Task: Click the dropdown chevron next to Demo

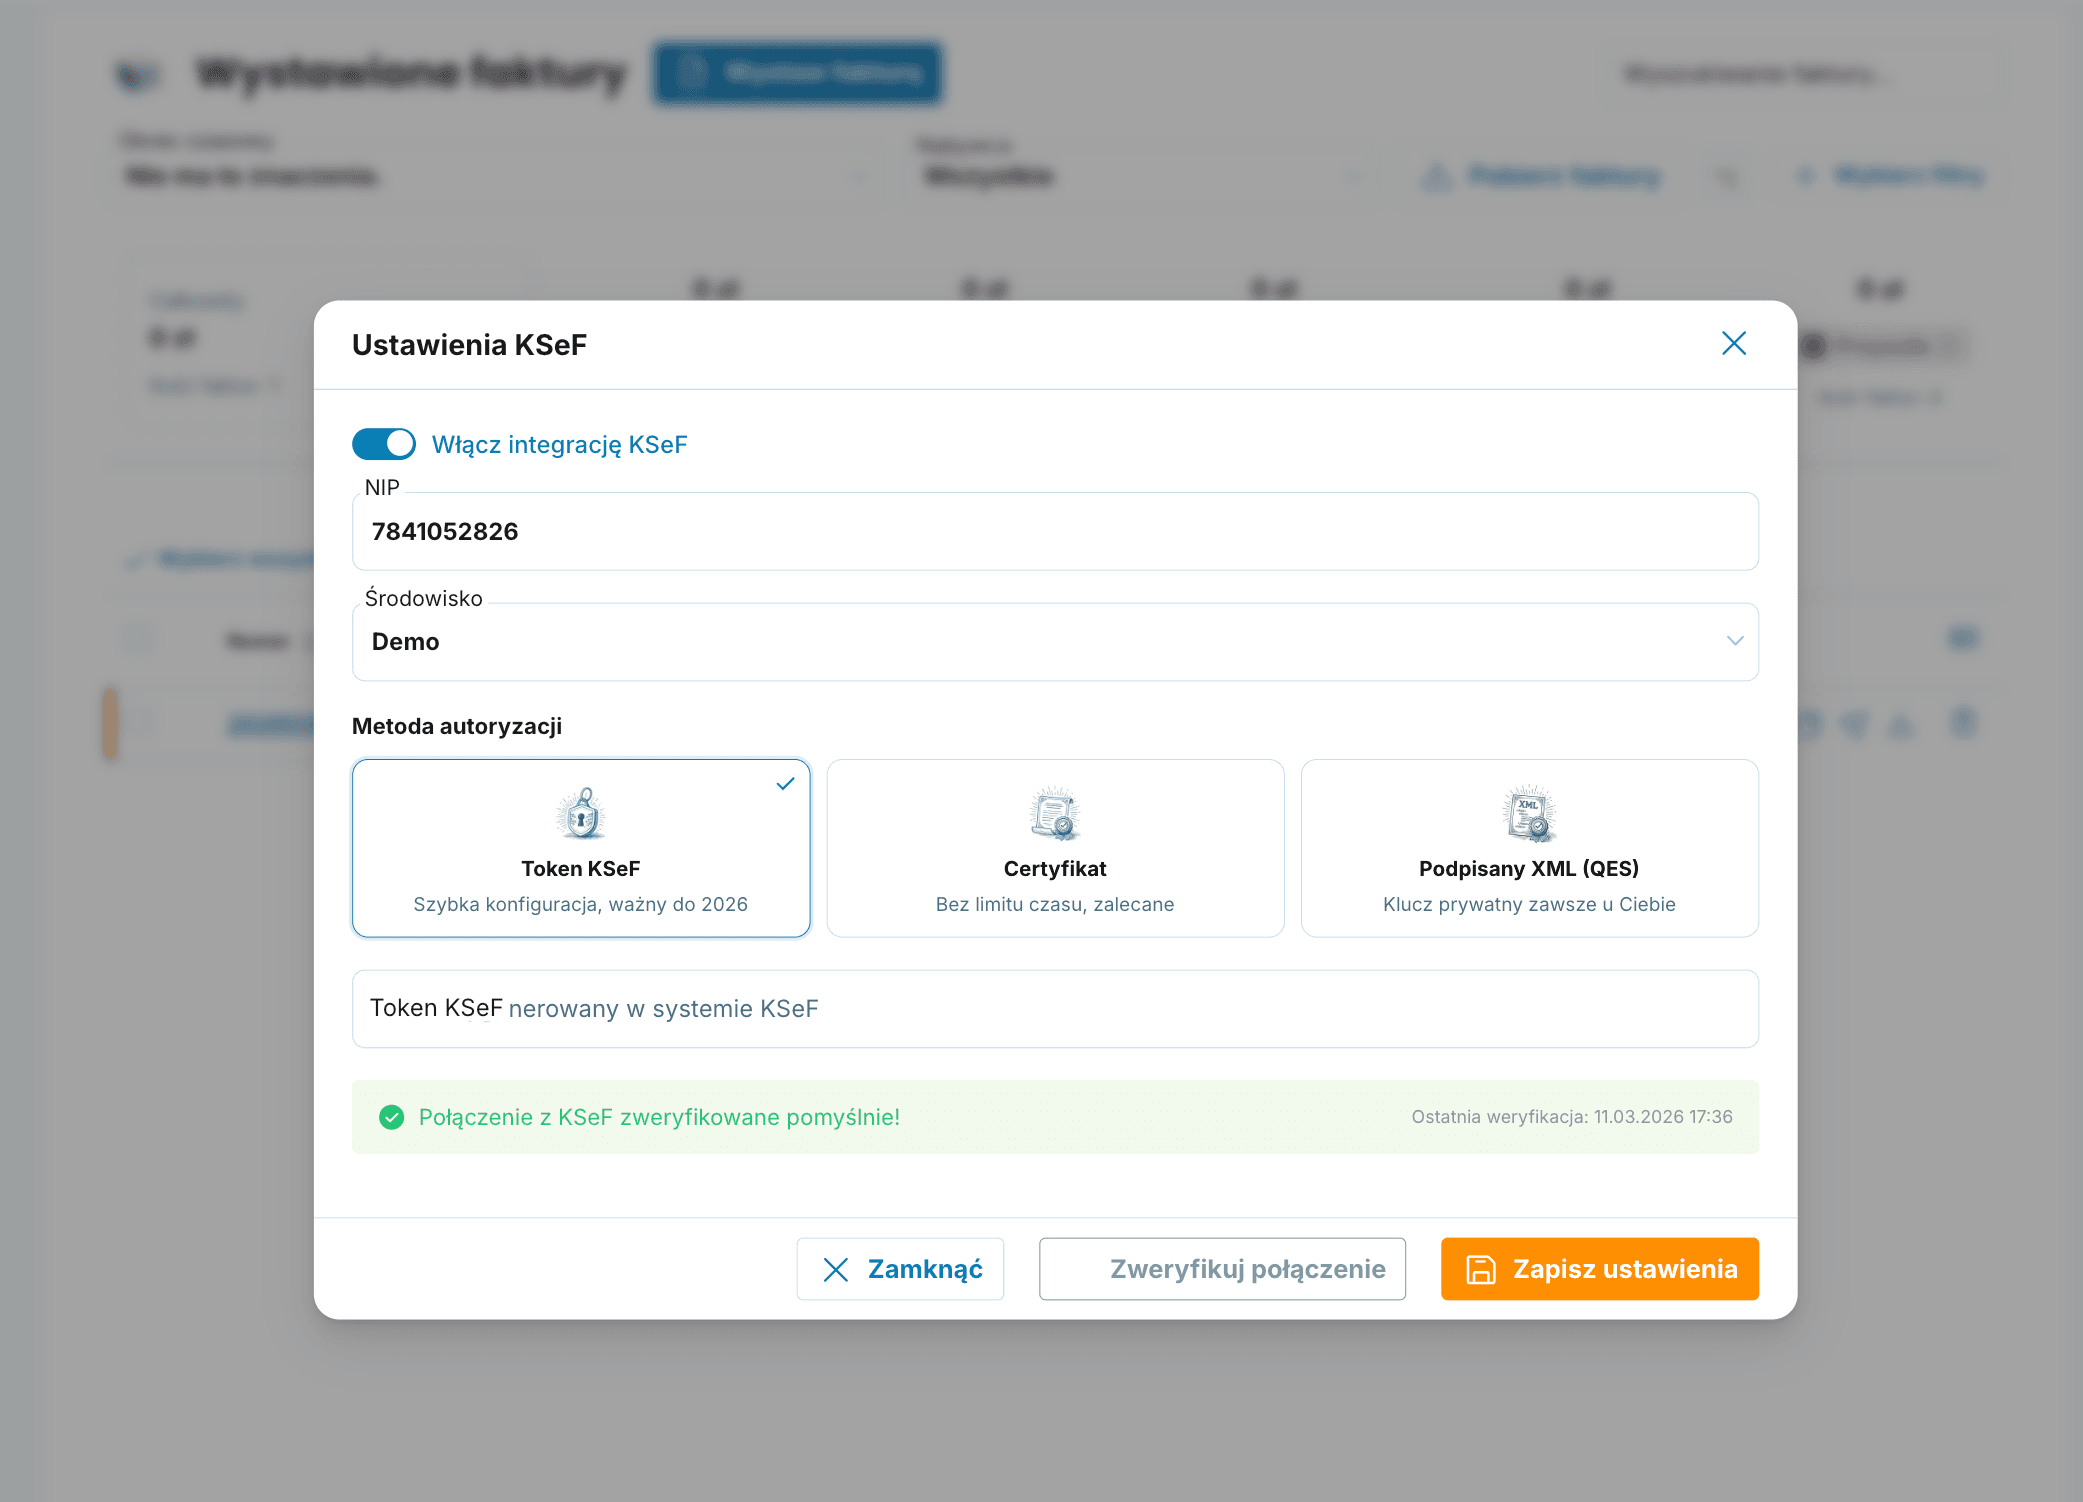Action: (x=1734, y=641)
